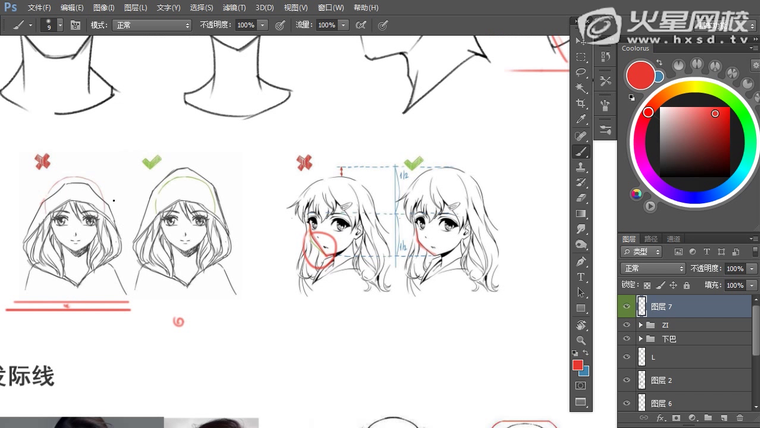Select the Eraser tool

(581, 198)
